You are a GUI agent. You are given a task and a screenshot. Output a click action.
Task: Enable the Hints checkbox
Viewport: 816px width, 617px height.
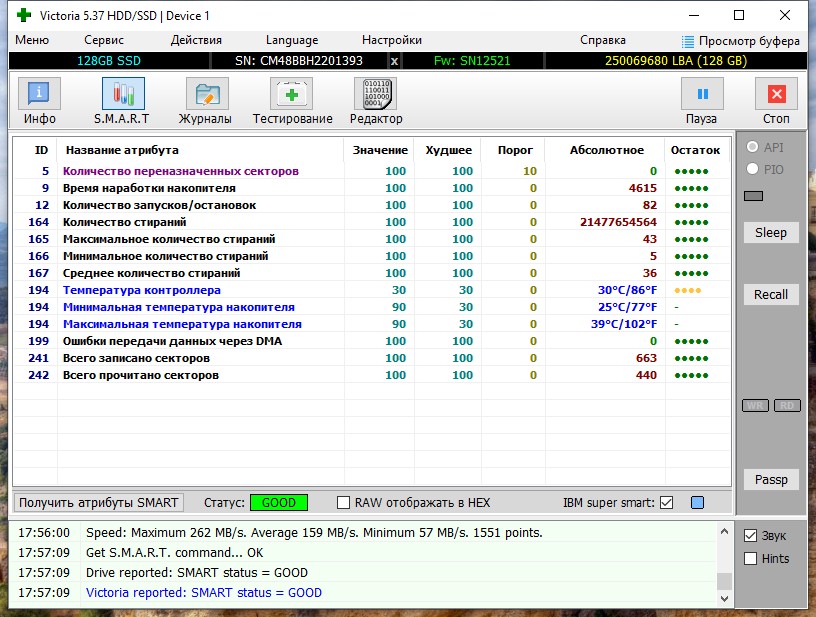(x=750, y=558)
